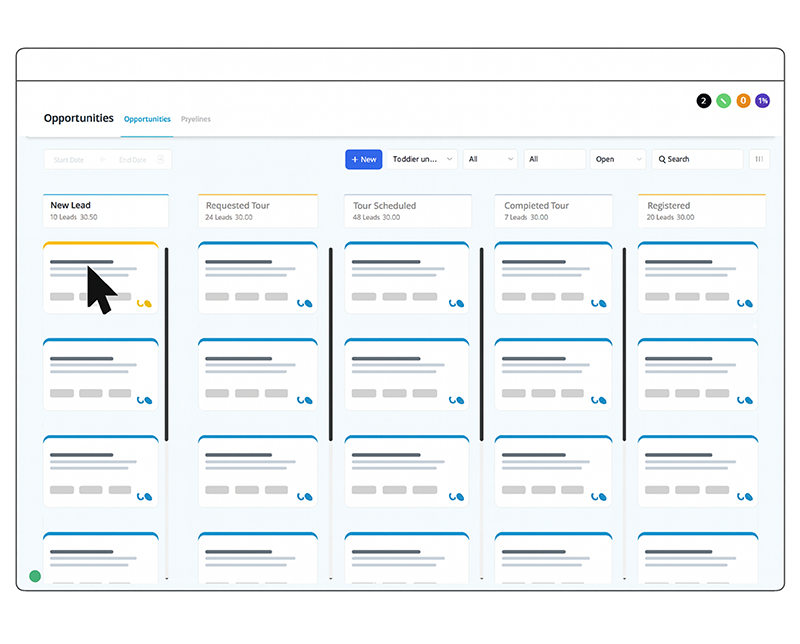The height and width of the screenshot is (644, 800).
Task: Open the Toddler un... pipeline dropdown
Action: pos(422,159)
